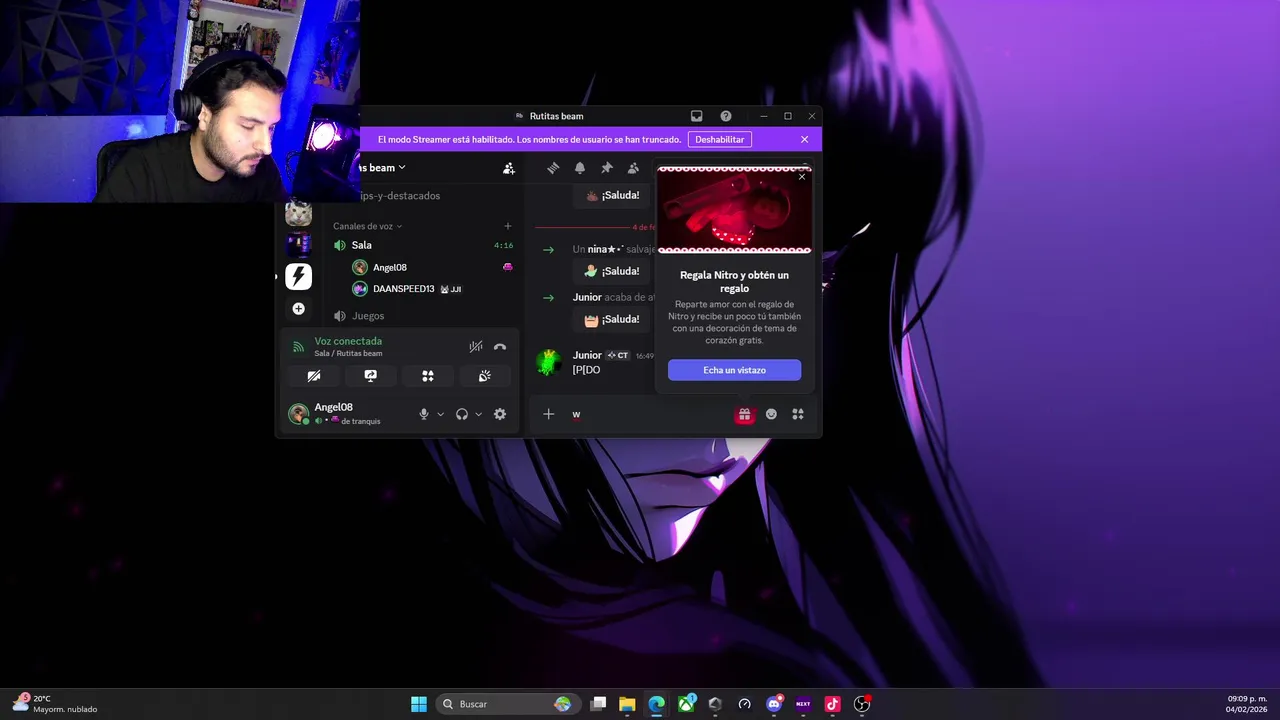The width and height of the screenshot is (1280, 720).
Task: Expand the Rutitas beam server dropdown
Action: tap(383, 168)
